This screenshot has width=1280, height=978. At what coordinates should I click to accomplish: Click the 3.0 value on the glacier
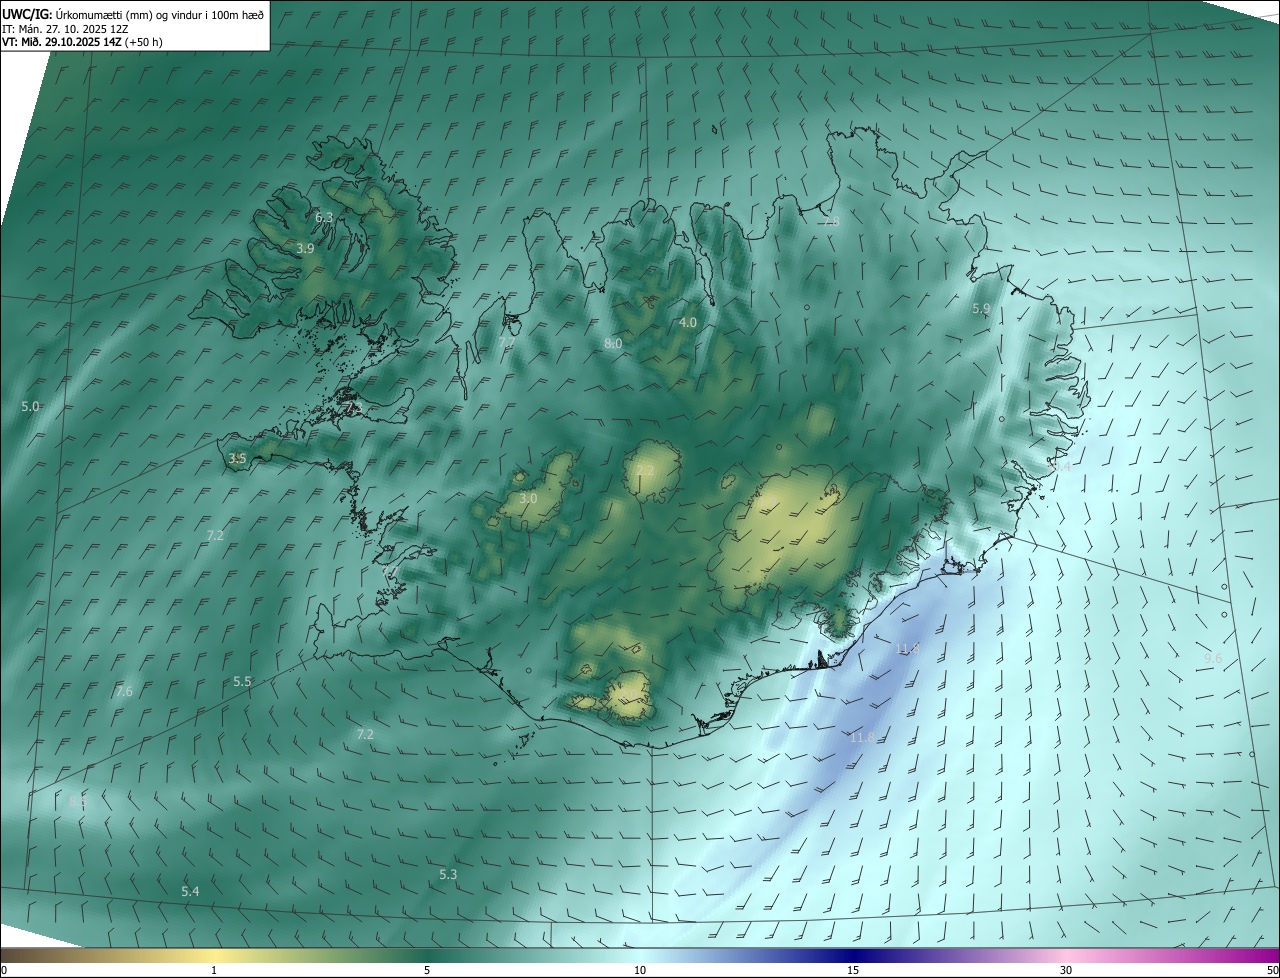529,498
